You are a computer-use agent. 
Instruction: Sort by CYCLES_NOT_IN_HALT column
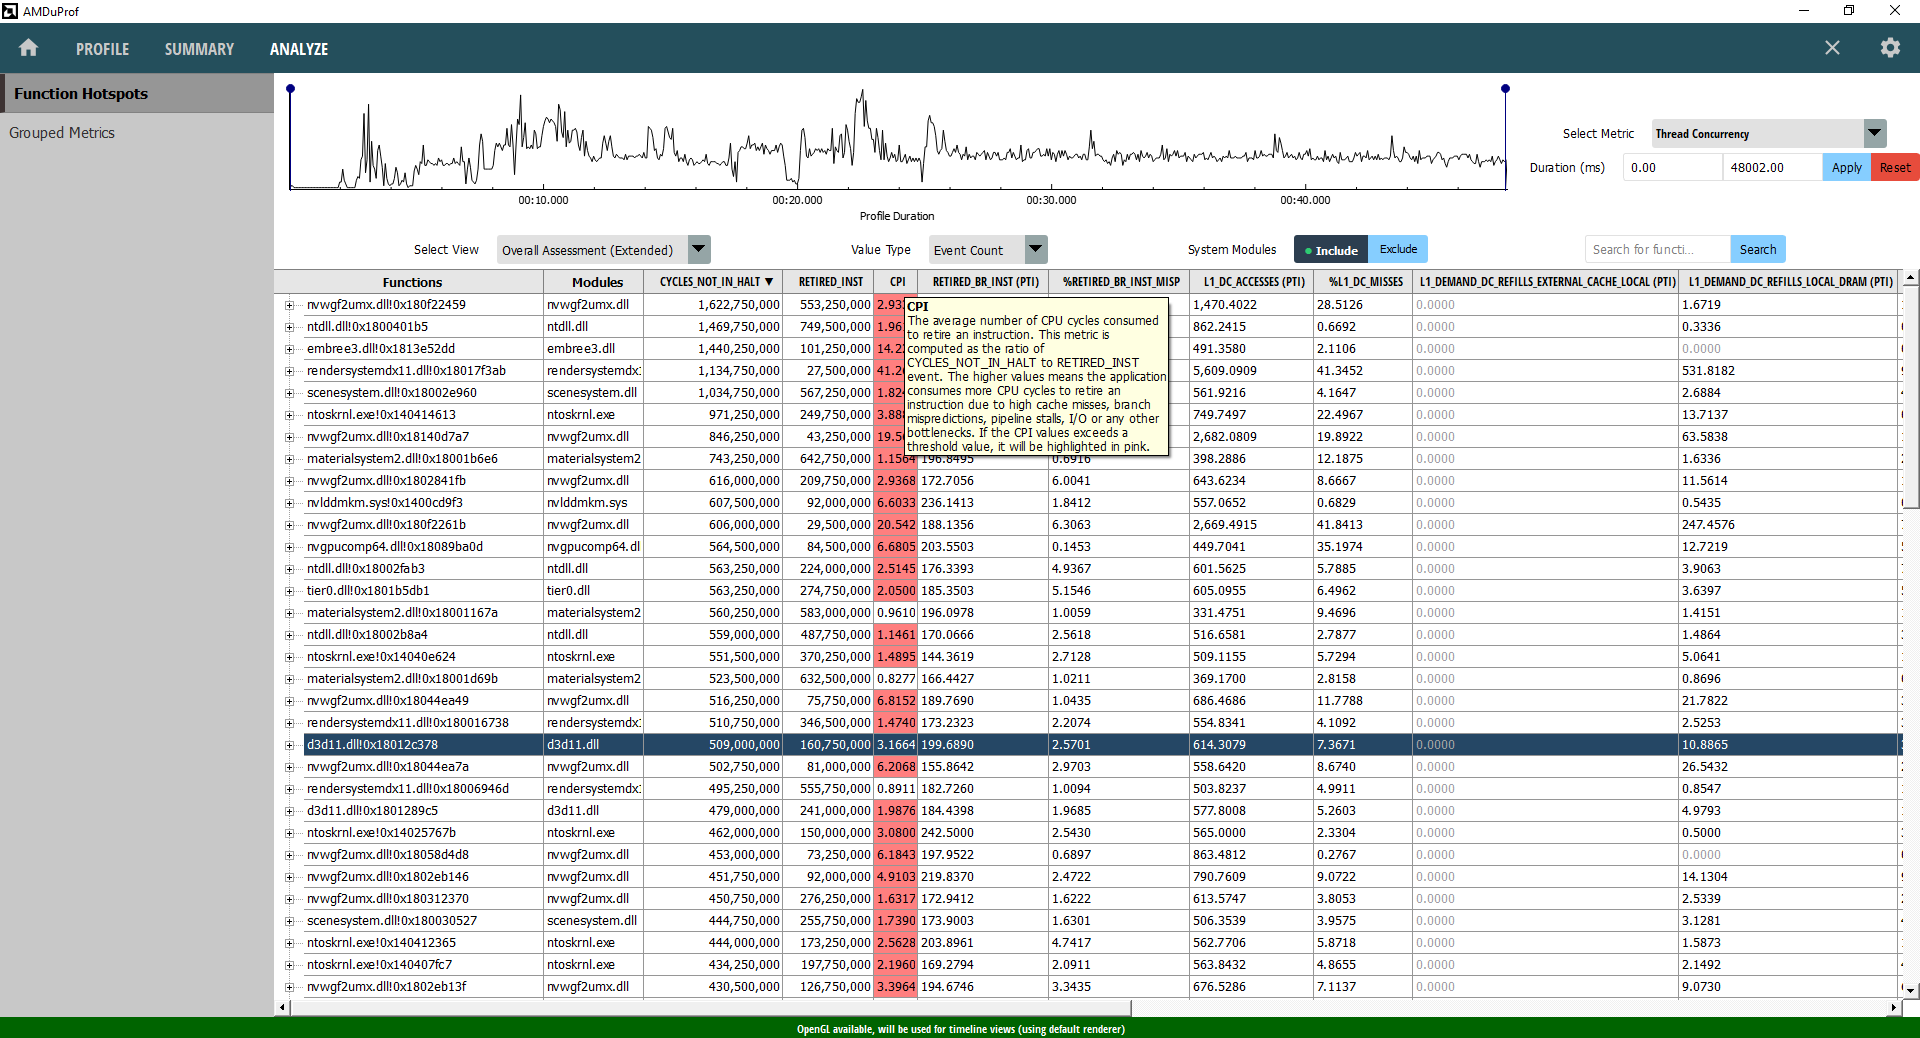pos(714,282)
